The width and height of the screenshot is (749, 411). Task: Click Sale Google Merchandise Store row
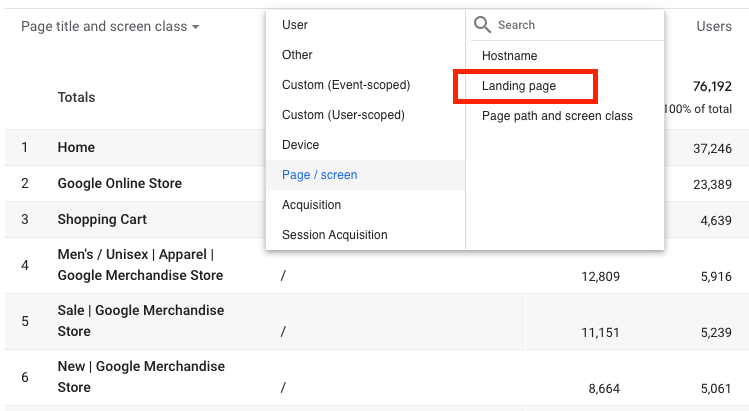140,321
